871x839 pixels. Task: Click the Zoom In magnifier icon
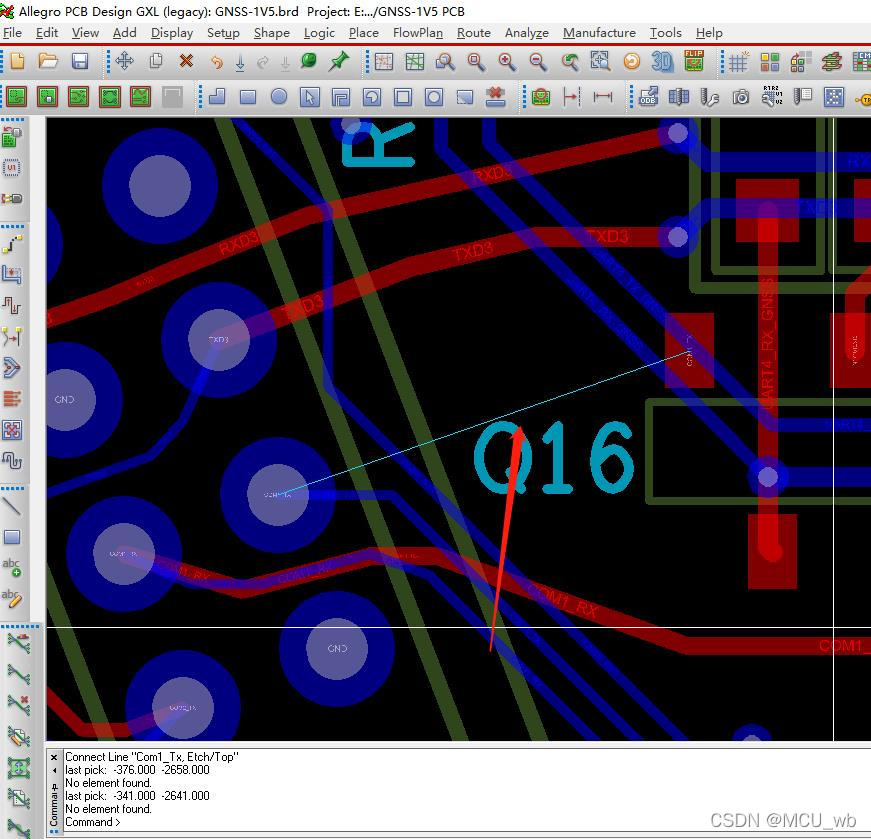[507, 62]
